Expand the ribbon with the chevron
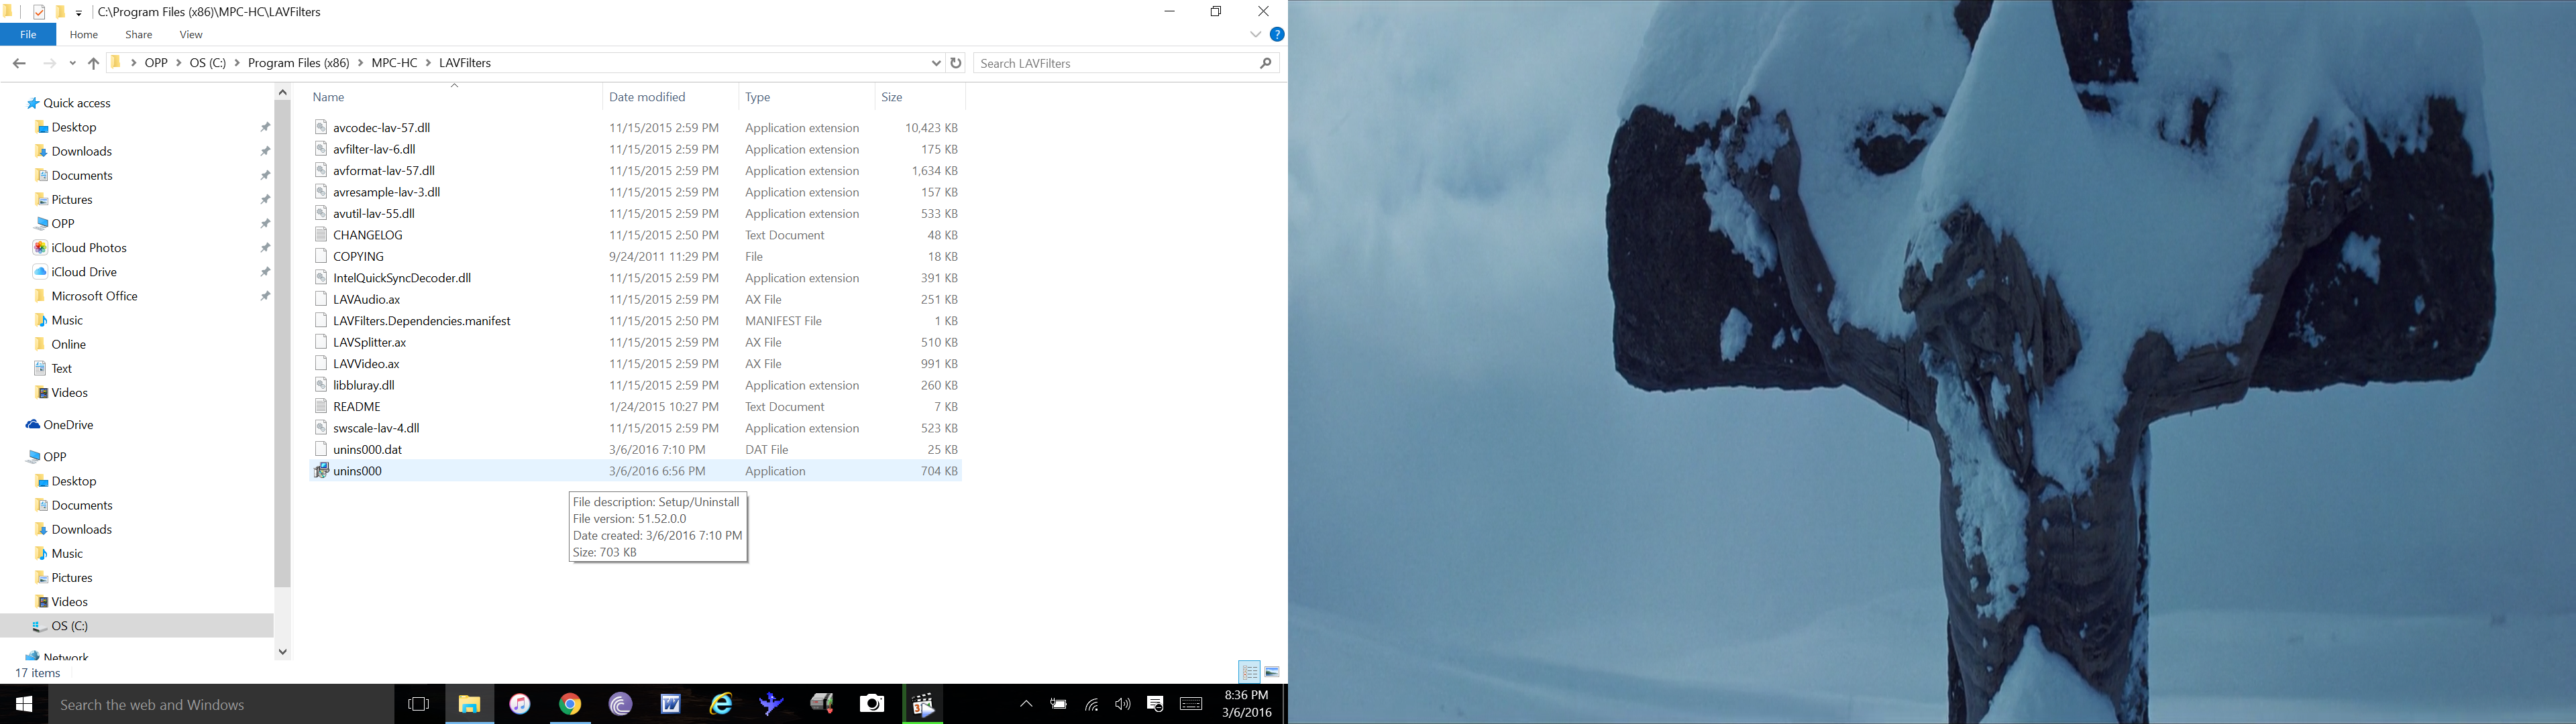The width and height of the screenshot is (2576, 724). point(1255,34)
